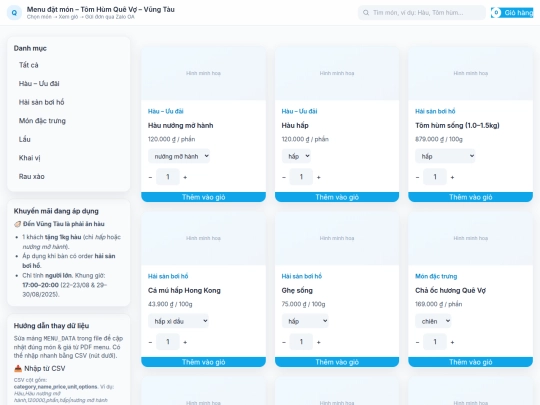Open cooking option dropdown for Hàu hấp
Screen dimensions: 540x405
click(x=297, y=156)
